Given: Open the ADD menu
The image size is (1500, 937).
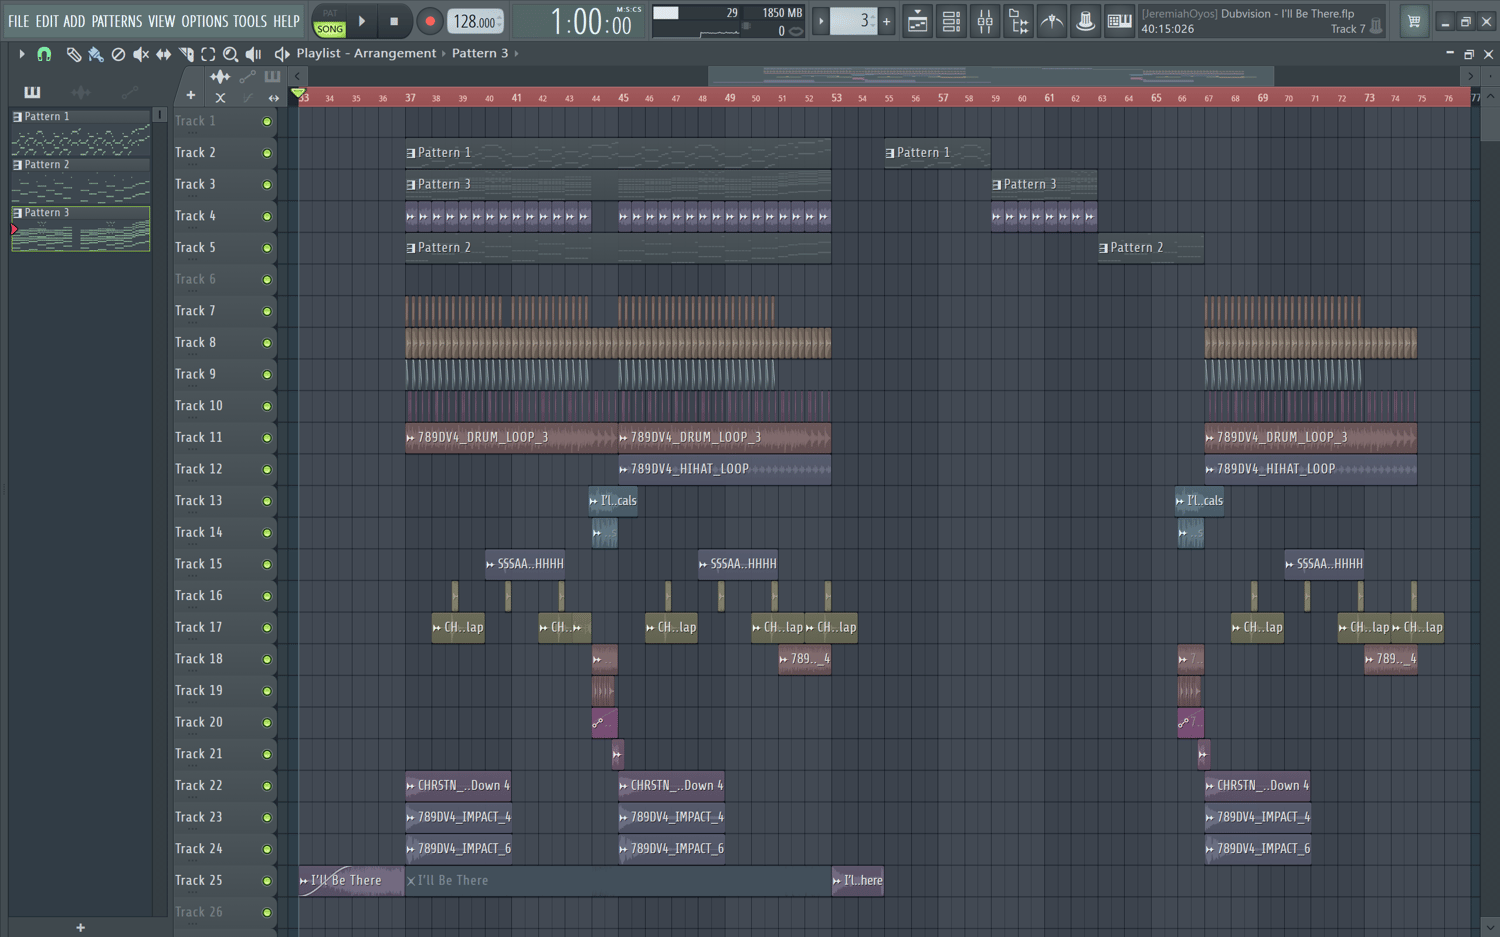Looking at the screenshot, I should (75, 21).
